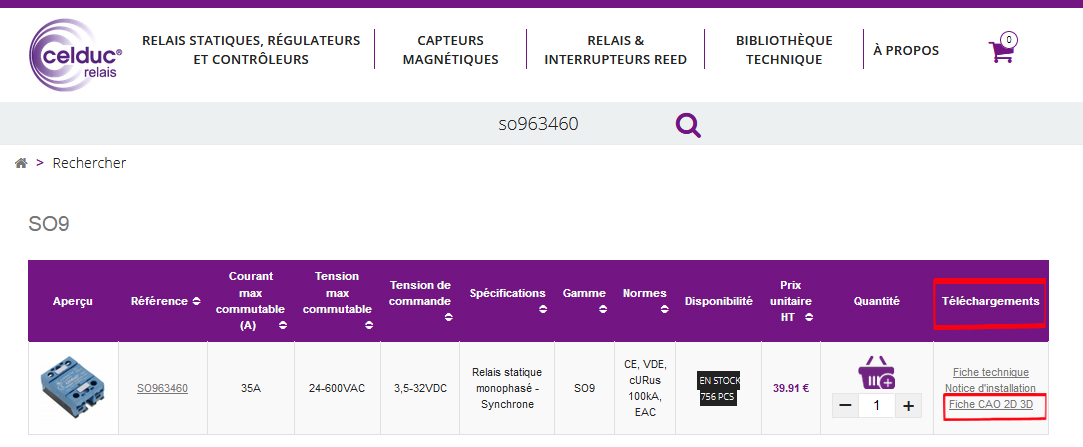The image size is (1083, 447).
Task: Open Relais statiques, régulateurs et contrôleurs menu
Action: [251, 50]
